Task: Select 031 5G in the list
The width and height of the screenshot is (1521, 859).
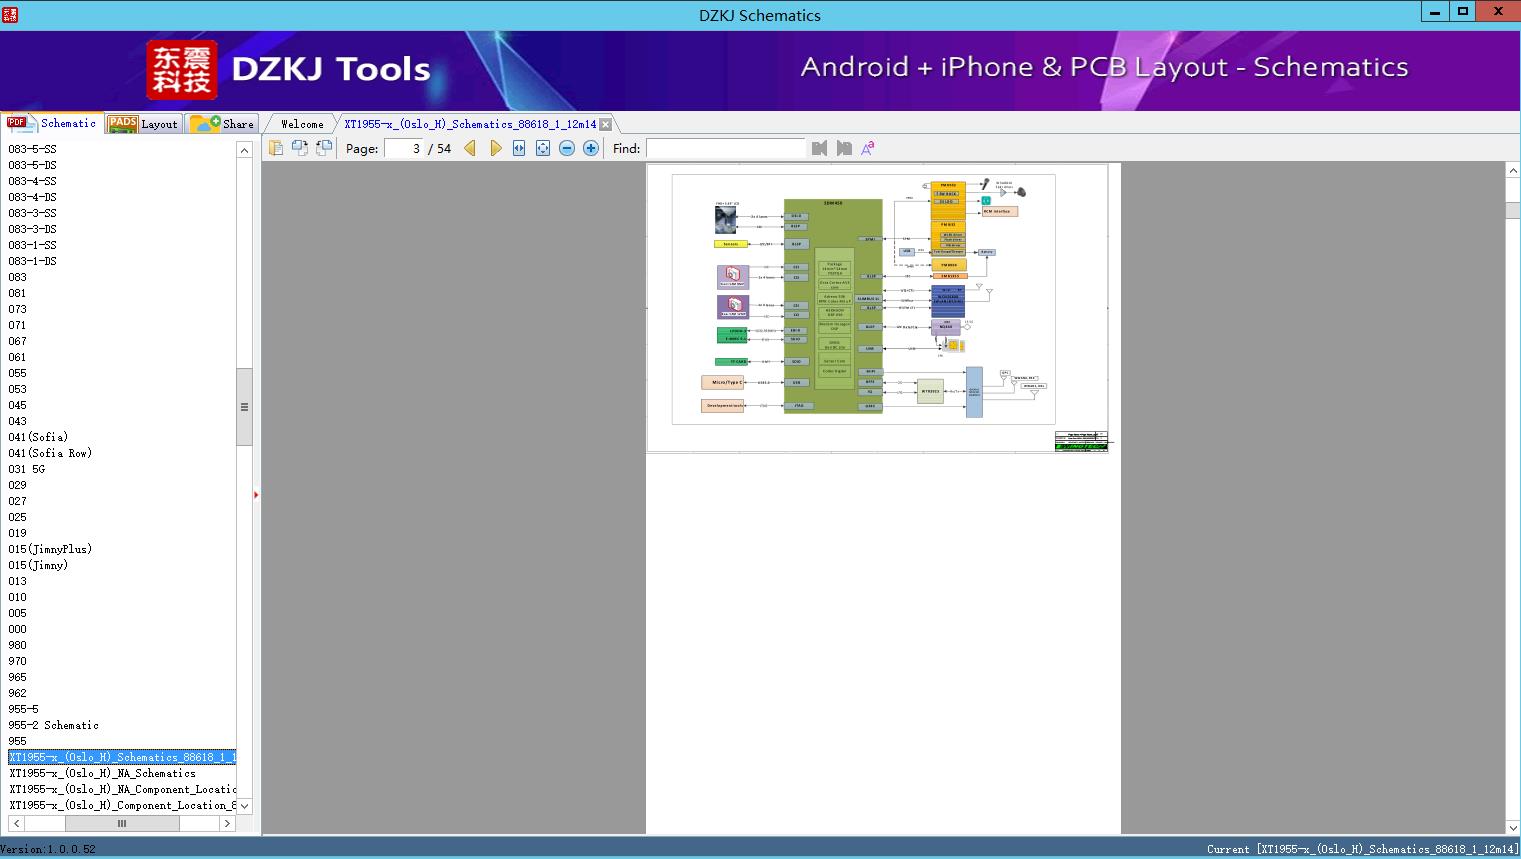Action: (x=27, y=469)
